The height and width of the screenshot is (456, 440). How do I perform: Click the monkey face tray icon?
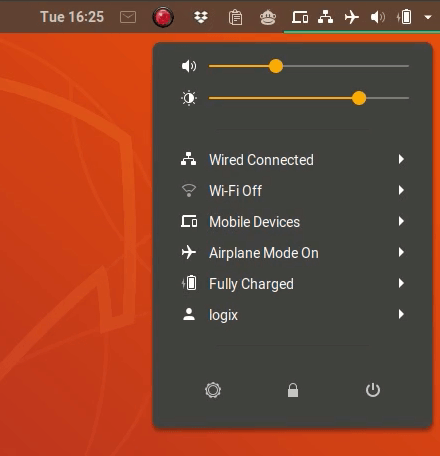pos(268,17)
